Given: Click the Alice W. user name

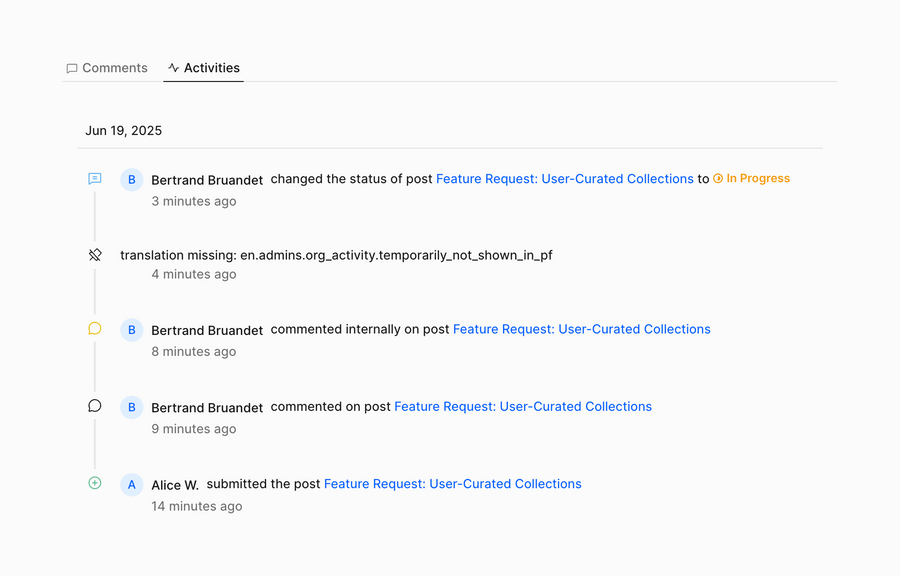Looking at the screenshot, I should click(175, 485).
